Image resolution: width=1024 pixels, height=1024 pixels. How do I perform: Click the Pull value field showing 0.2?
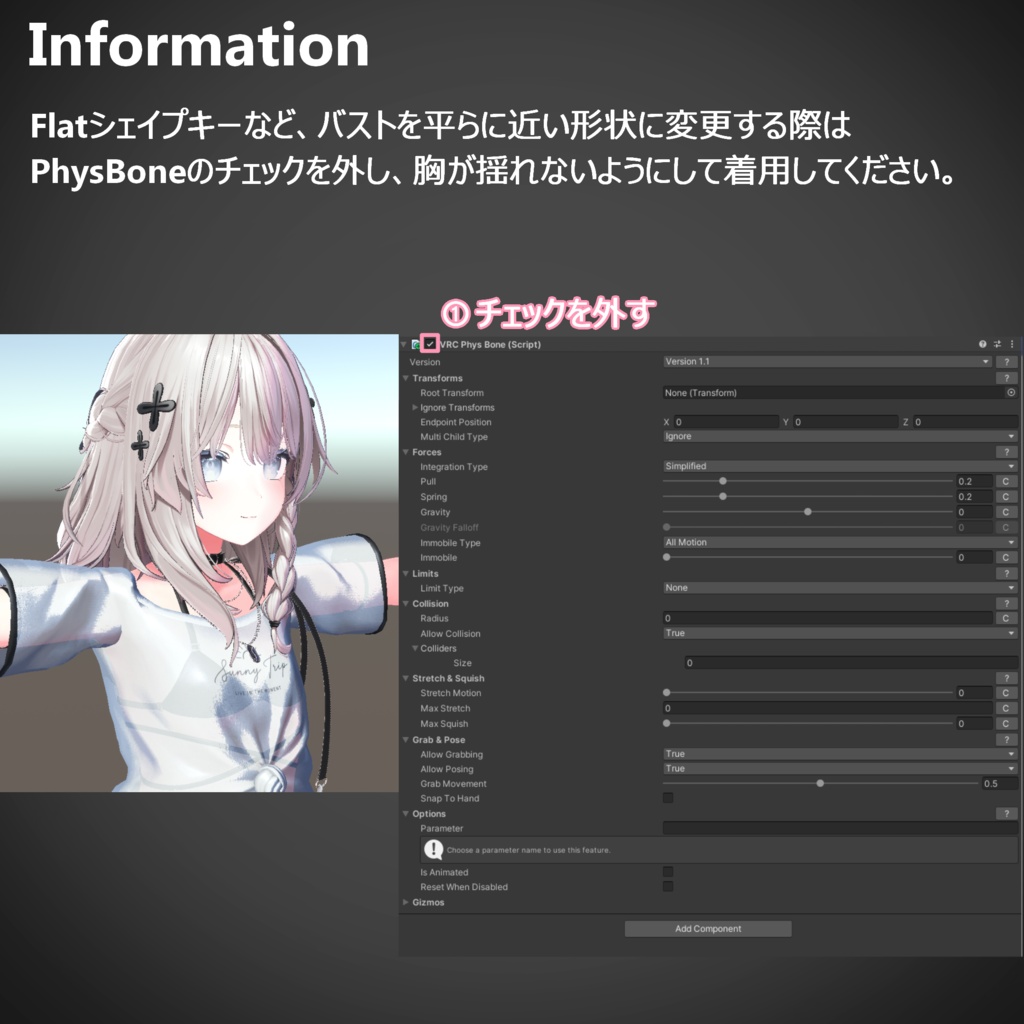[x=974, y=481]
